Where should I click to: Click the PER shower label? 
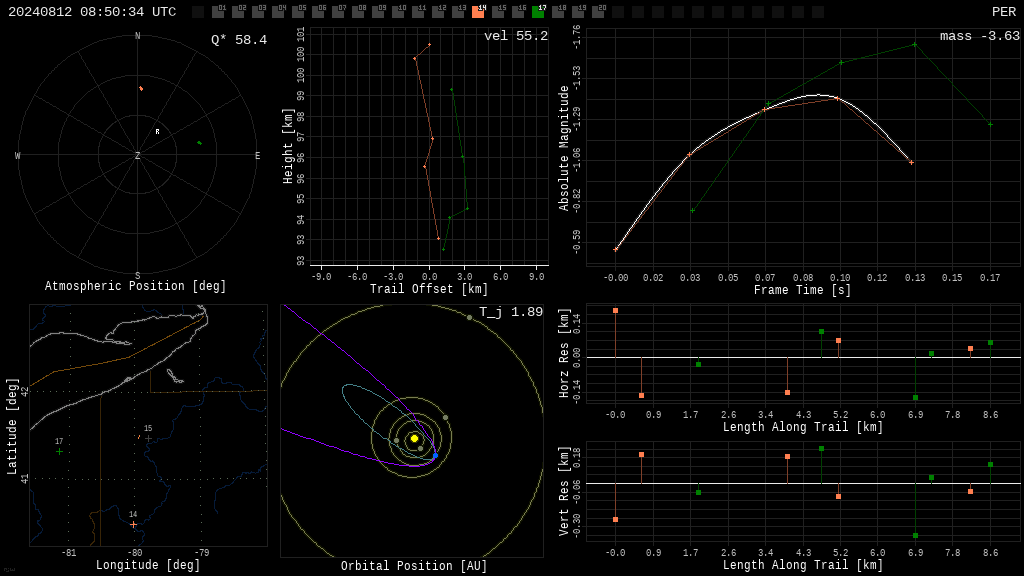pyautogui.click(x=1004, y=12)
